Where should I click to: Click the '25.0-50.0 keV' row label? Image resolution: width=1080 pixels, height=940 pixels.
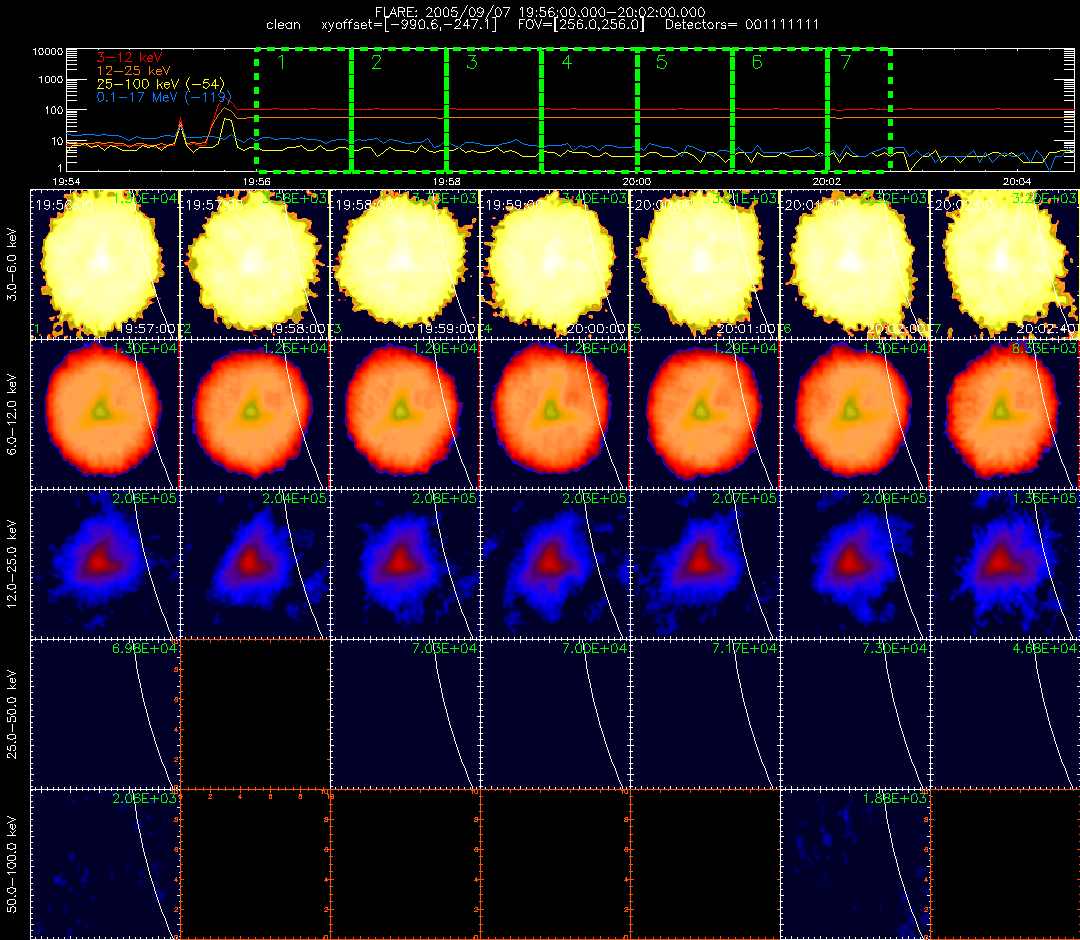pyautogui.click(x=12, y=714)
